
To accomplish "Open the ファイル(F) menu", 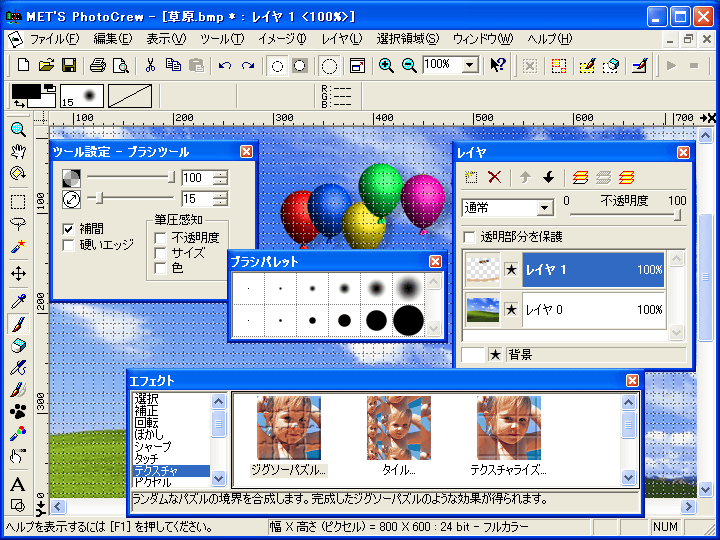I will click(x=54, y=39).
